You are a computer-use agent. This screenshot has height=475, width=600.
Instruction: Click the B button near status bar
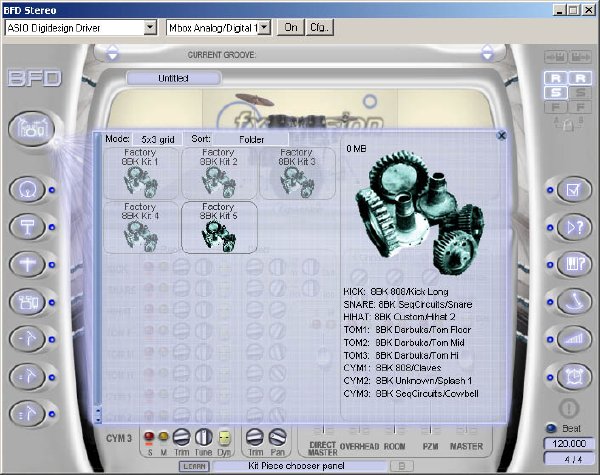point(402,466)
